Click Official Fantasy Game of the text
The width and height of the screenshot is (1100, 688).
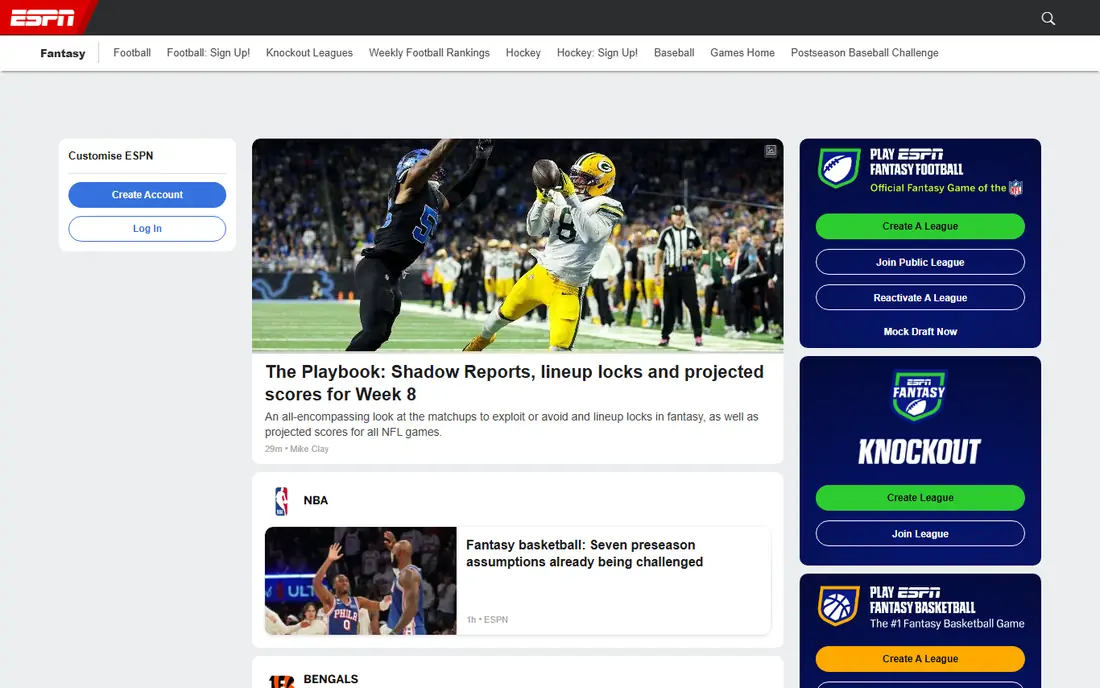[938, 188]
